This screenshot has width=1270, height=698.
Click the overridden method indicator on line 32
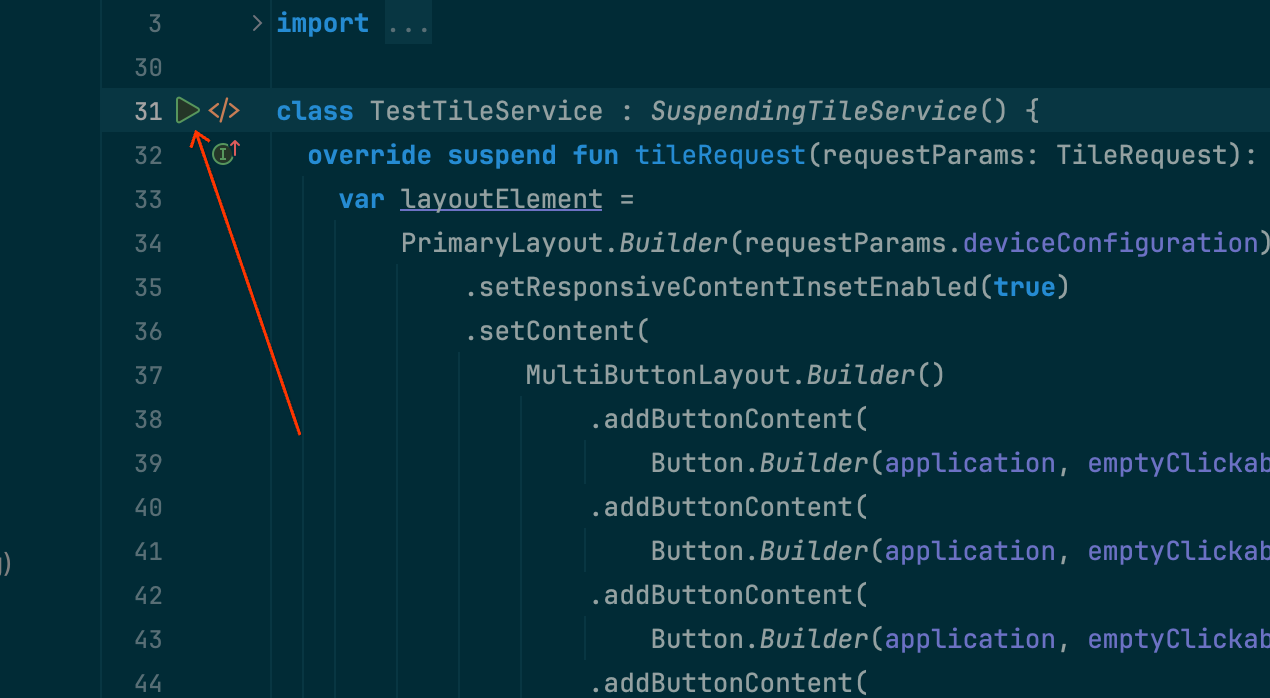tap(222, 154)
